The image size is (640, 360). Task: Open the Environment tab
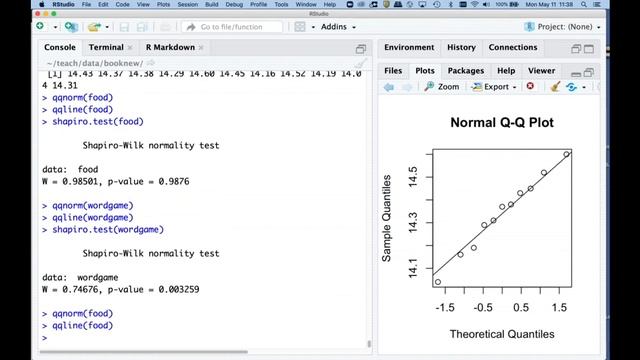409,47
